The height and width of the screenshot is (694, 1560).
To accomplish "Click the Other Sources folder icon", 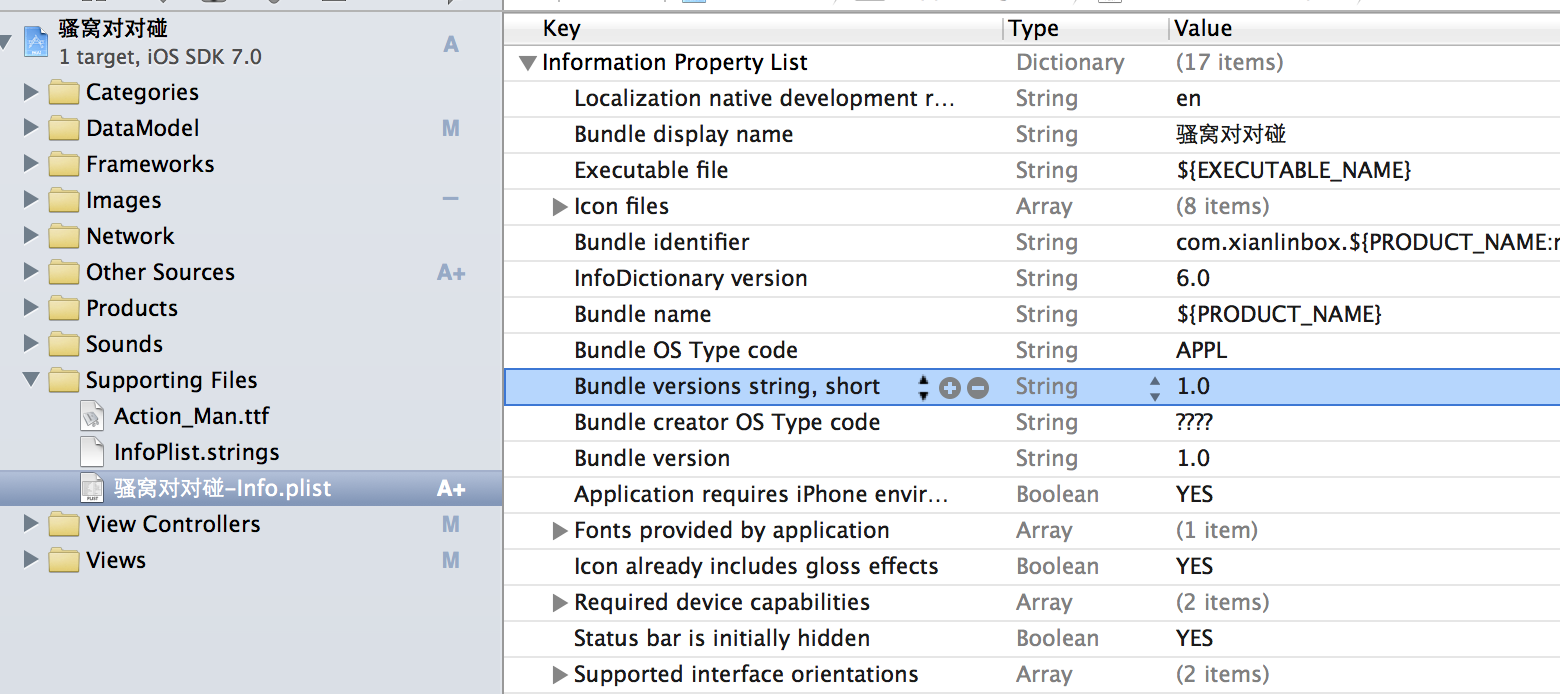I will [x=64, y=273].
